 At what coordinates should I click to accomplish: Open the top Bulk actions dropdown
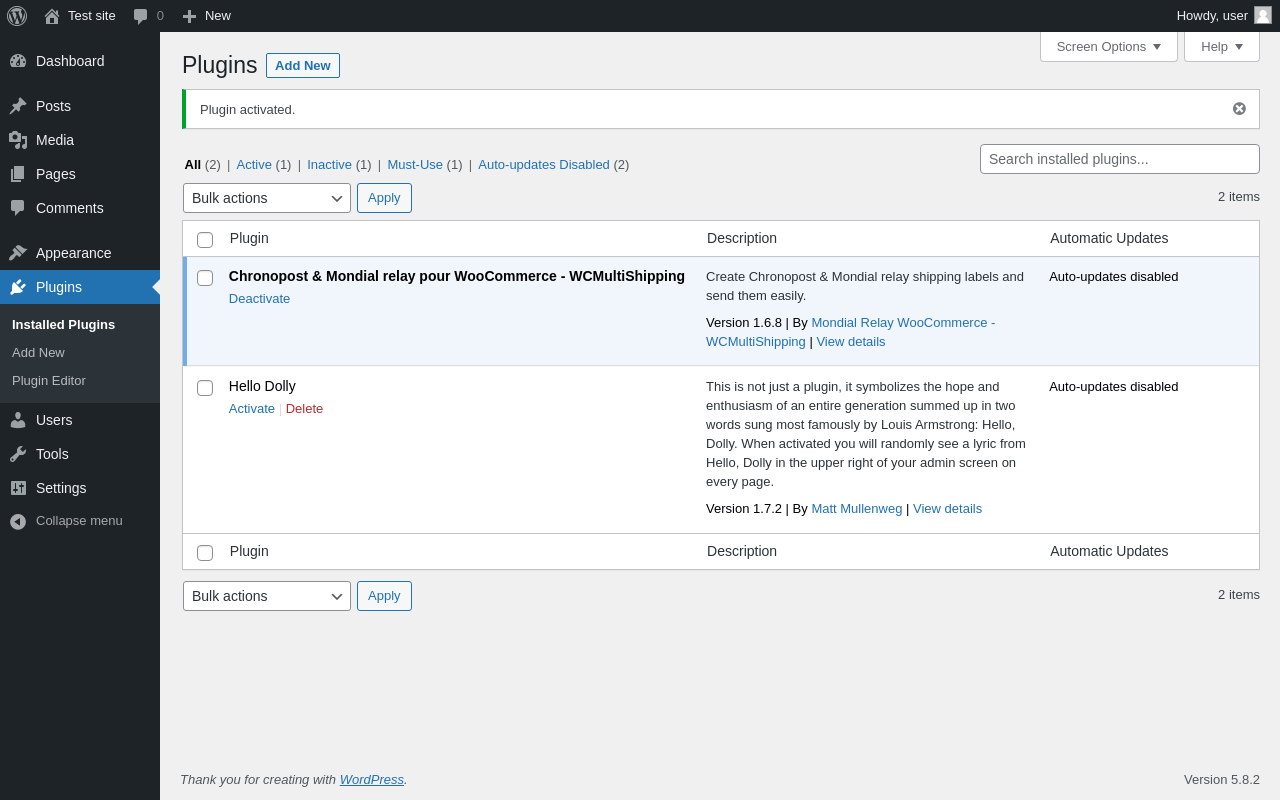pyautogui.click(x=266, y=198)
